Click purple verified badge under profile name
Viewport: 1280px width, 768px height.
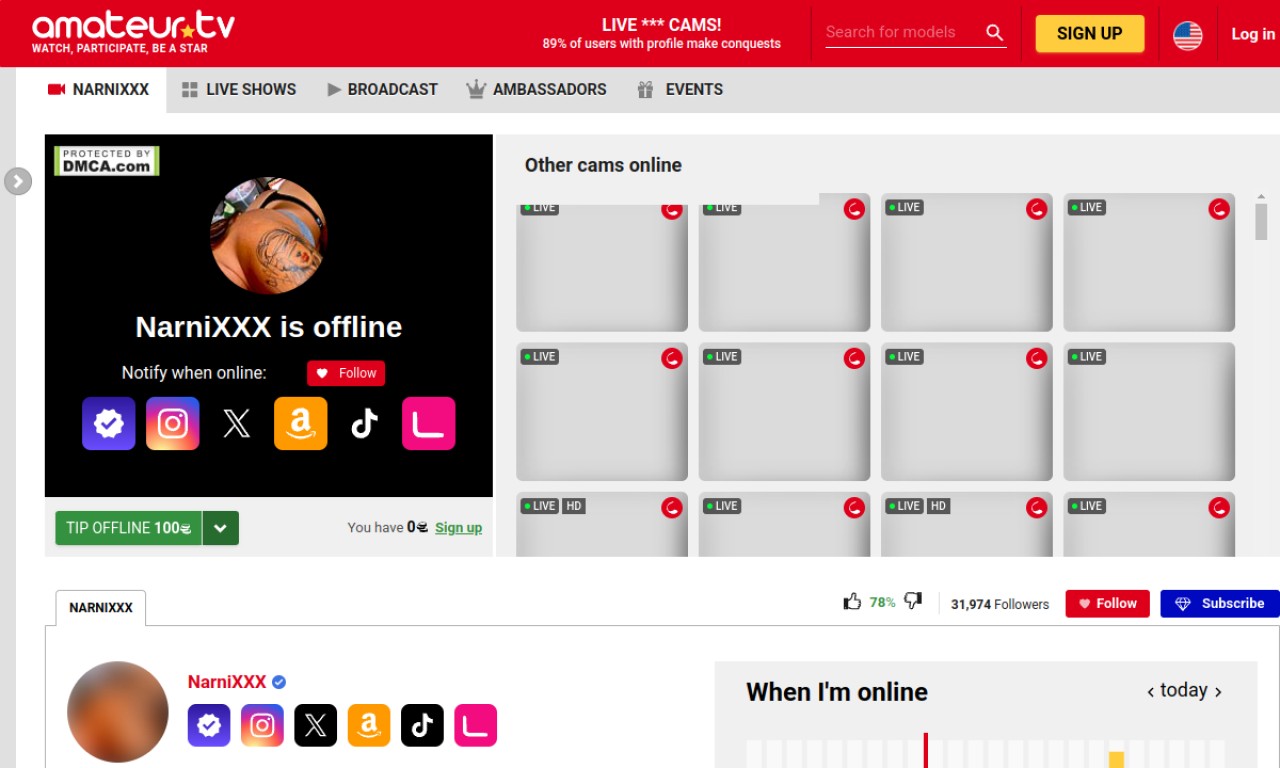(209, 725)
